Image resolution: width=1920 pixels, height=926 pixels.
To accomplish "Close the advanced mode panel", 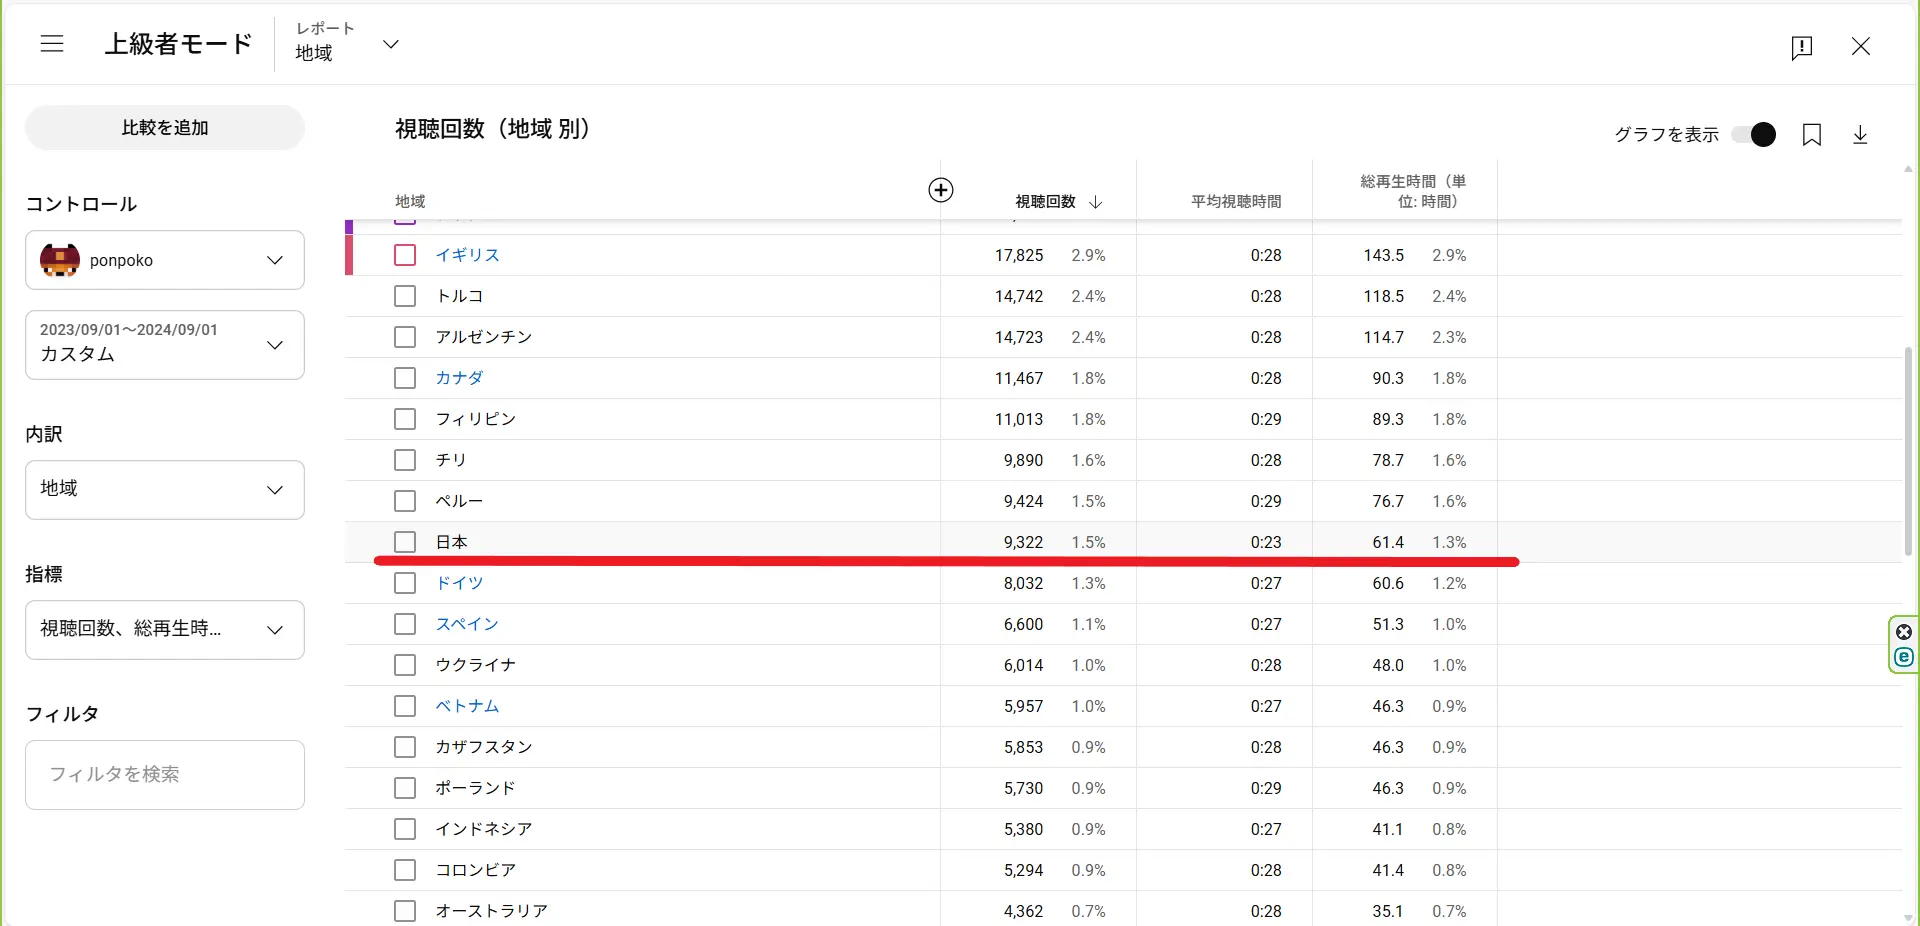I will tap(1860, 46).
